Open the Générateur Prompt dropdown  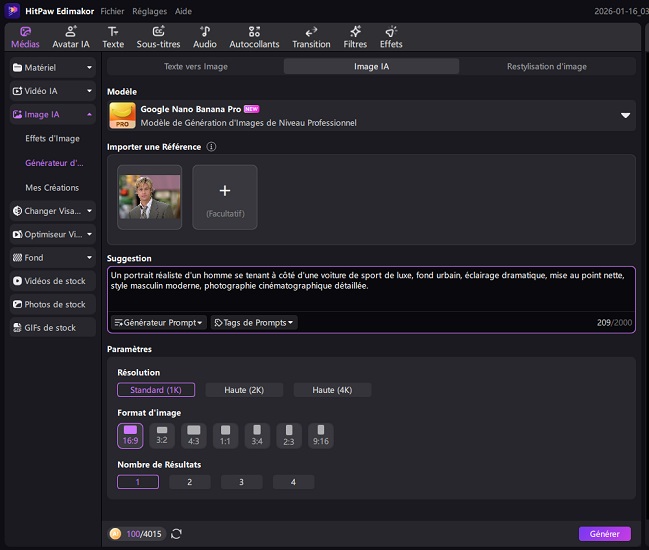pyautogui.click(x=159, y=323)
